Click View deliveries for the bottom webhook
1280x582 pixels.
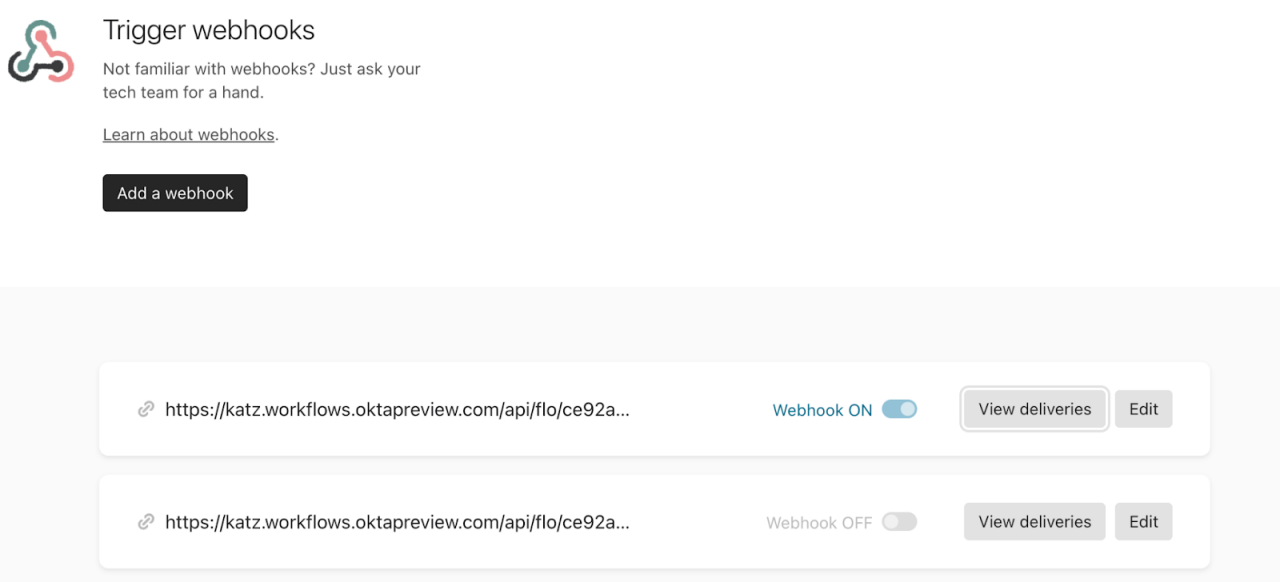coord(1034,521)
